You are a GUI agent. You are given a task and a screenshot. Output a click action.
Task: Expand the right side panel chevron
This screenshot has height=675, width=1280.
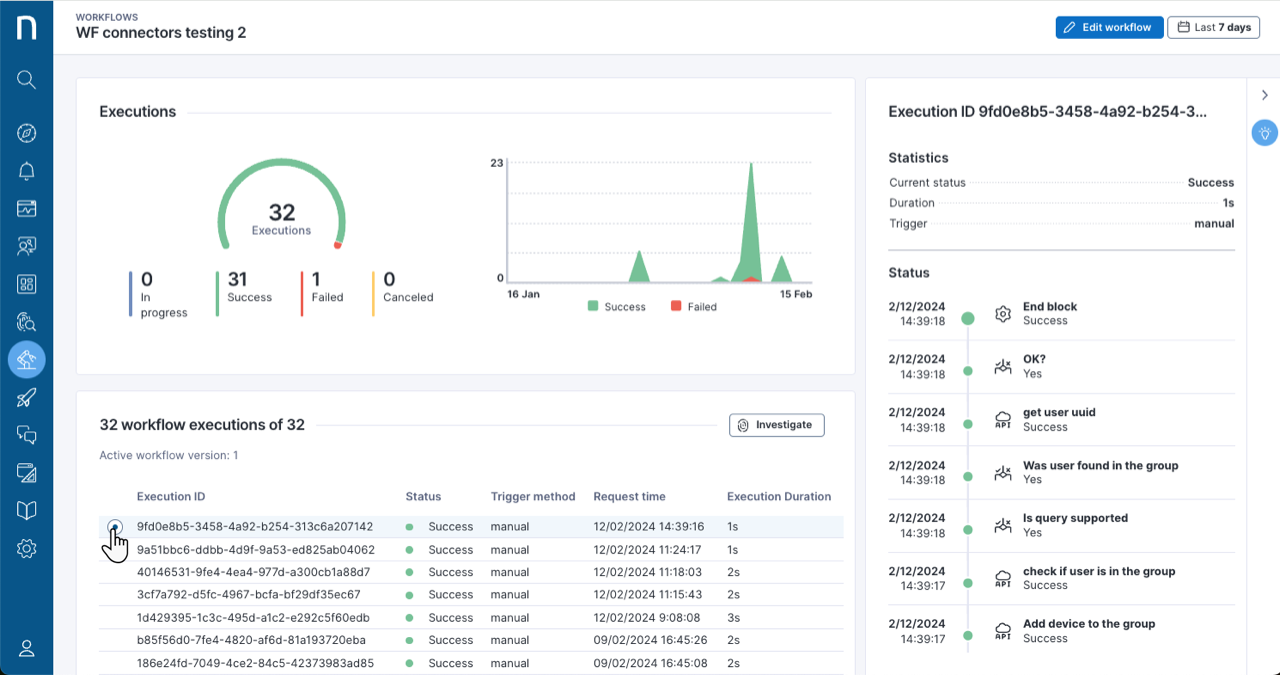pos(1265,95)
